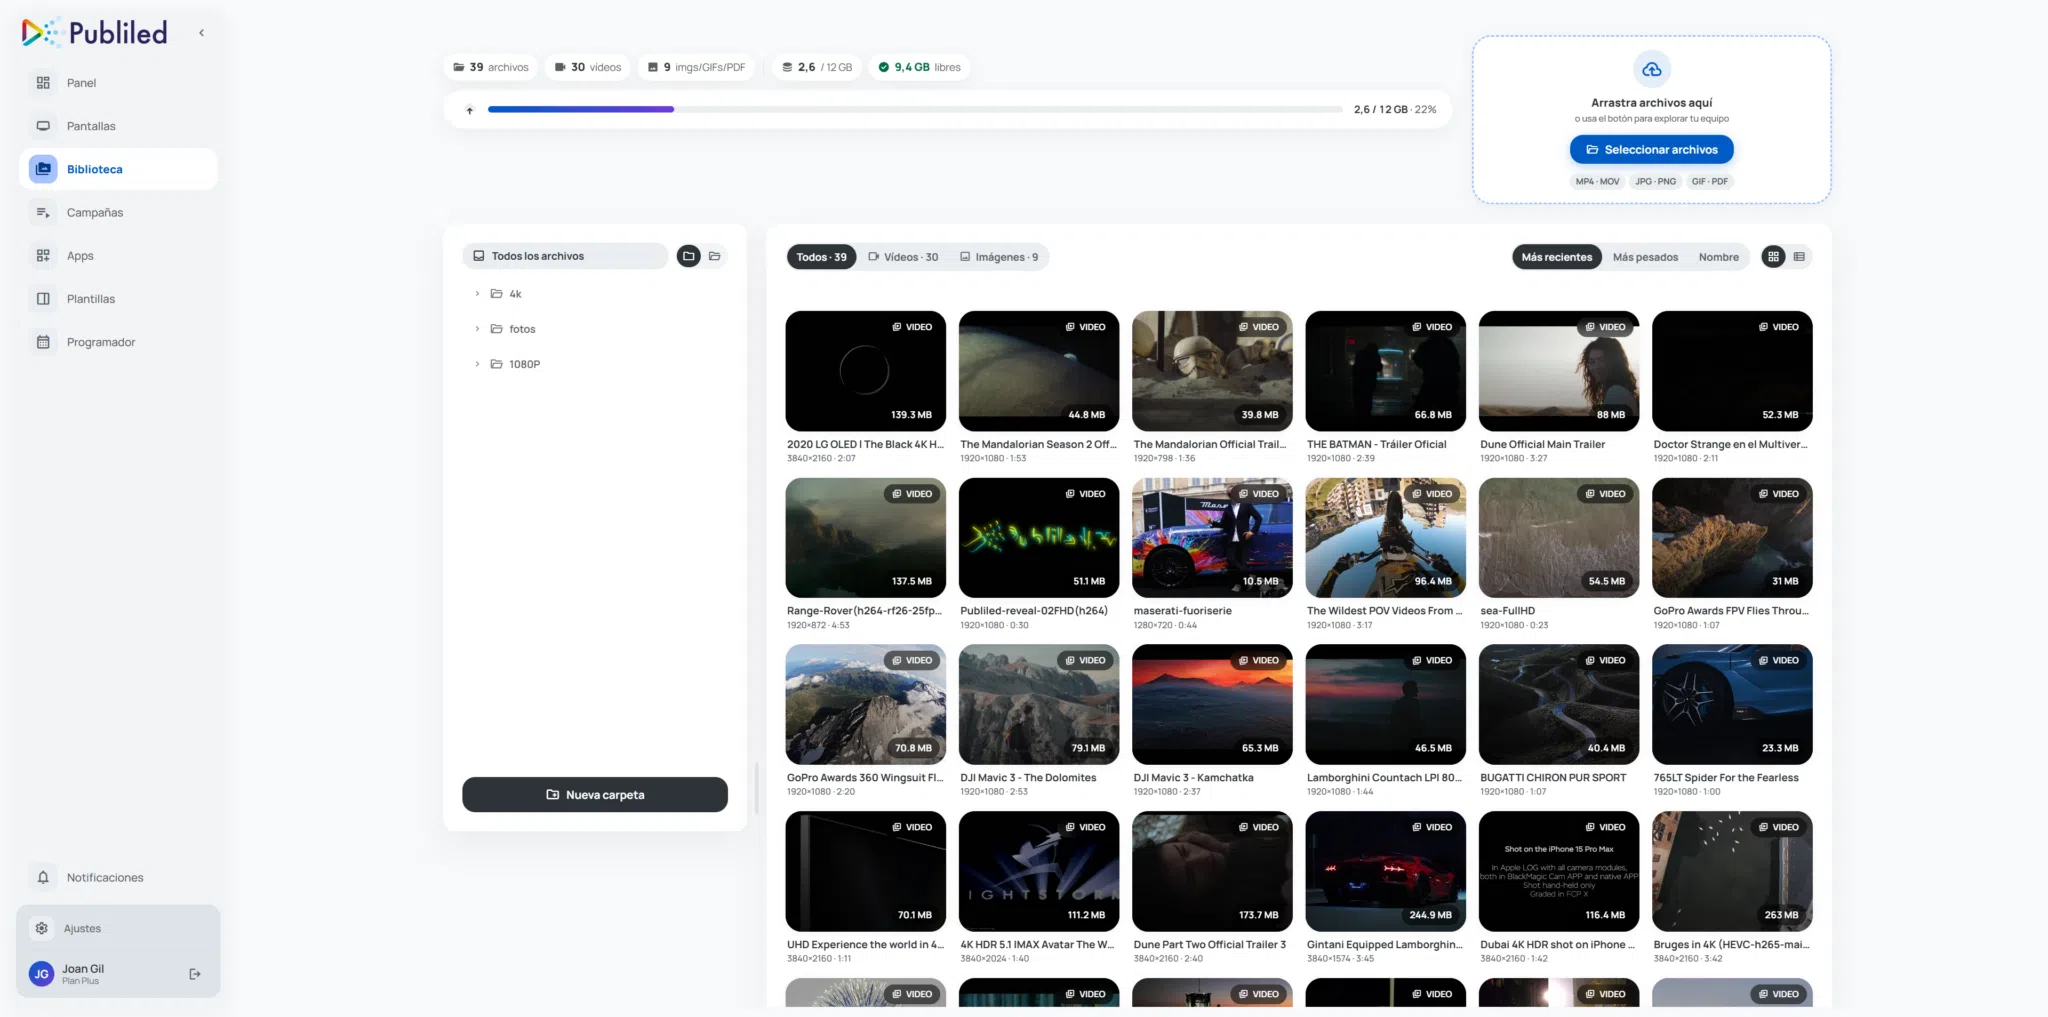The width and height of the screenshot is (2048, 1017).
Task: Click the 9,4 GB libres chip
Action: [x=920, y=67]
